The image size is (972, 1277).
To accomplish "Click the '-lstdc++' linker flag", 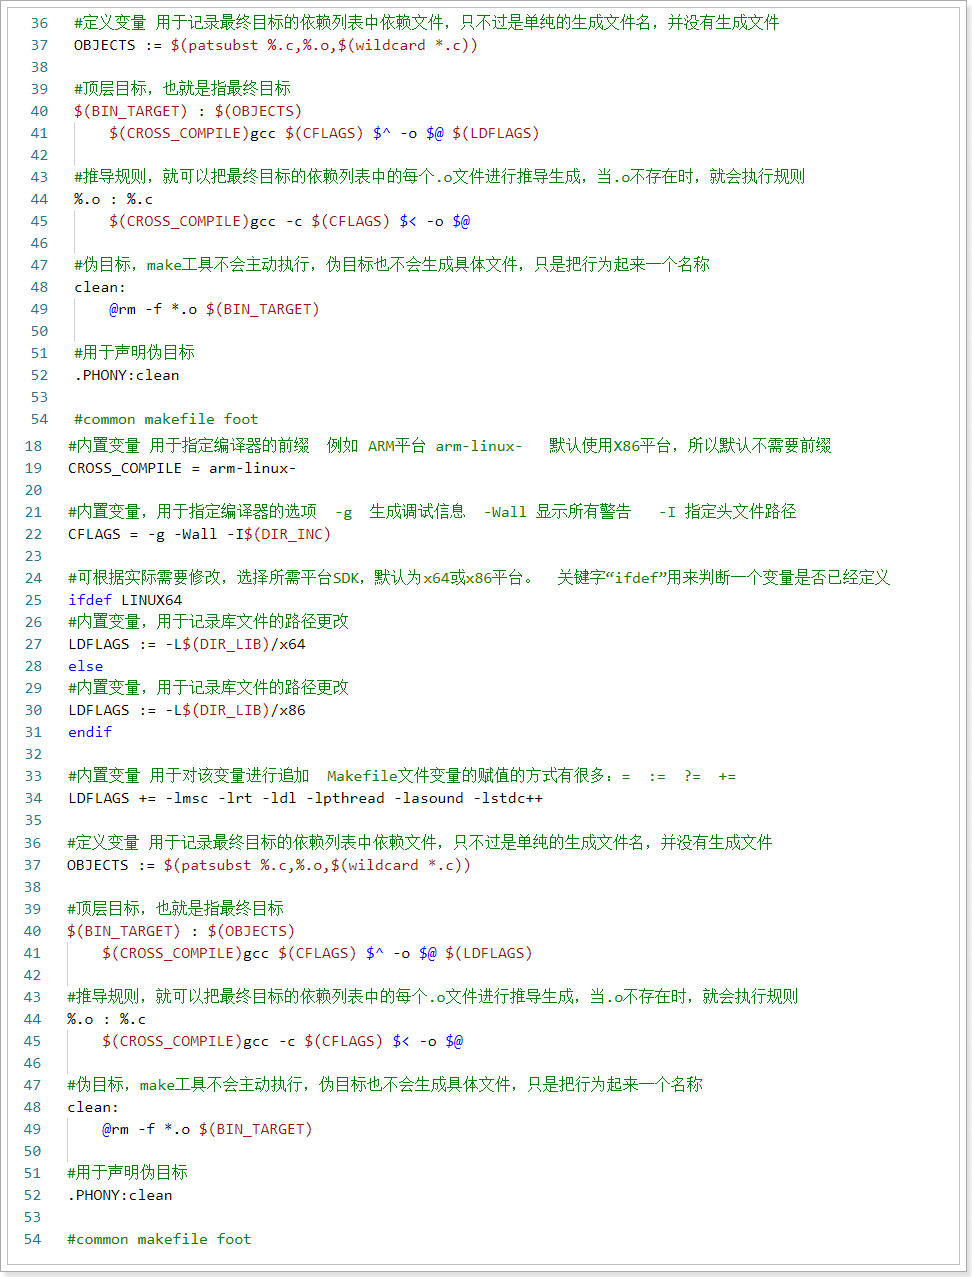I will click(x=508, y=798).
